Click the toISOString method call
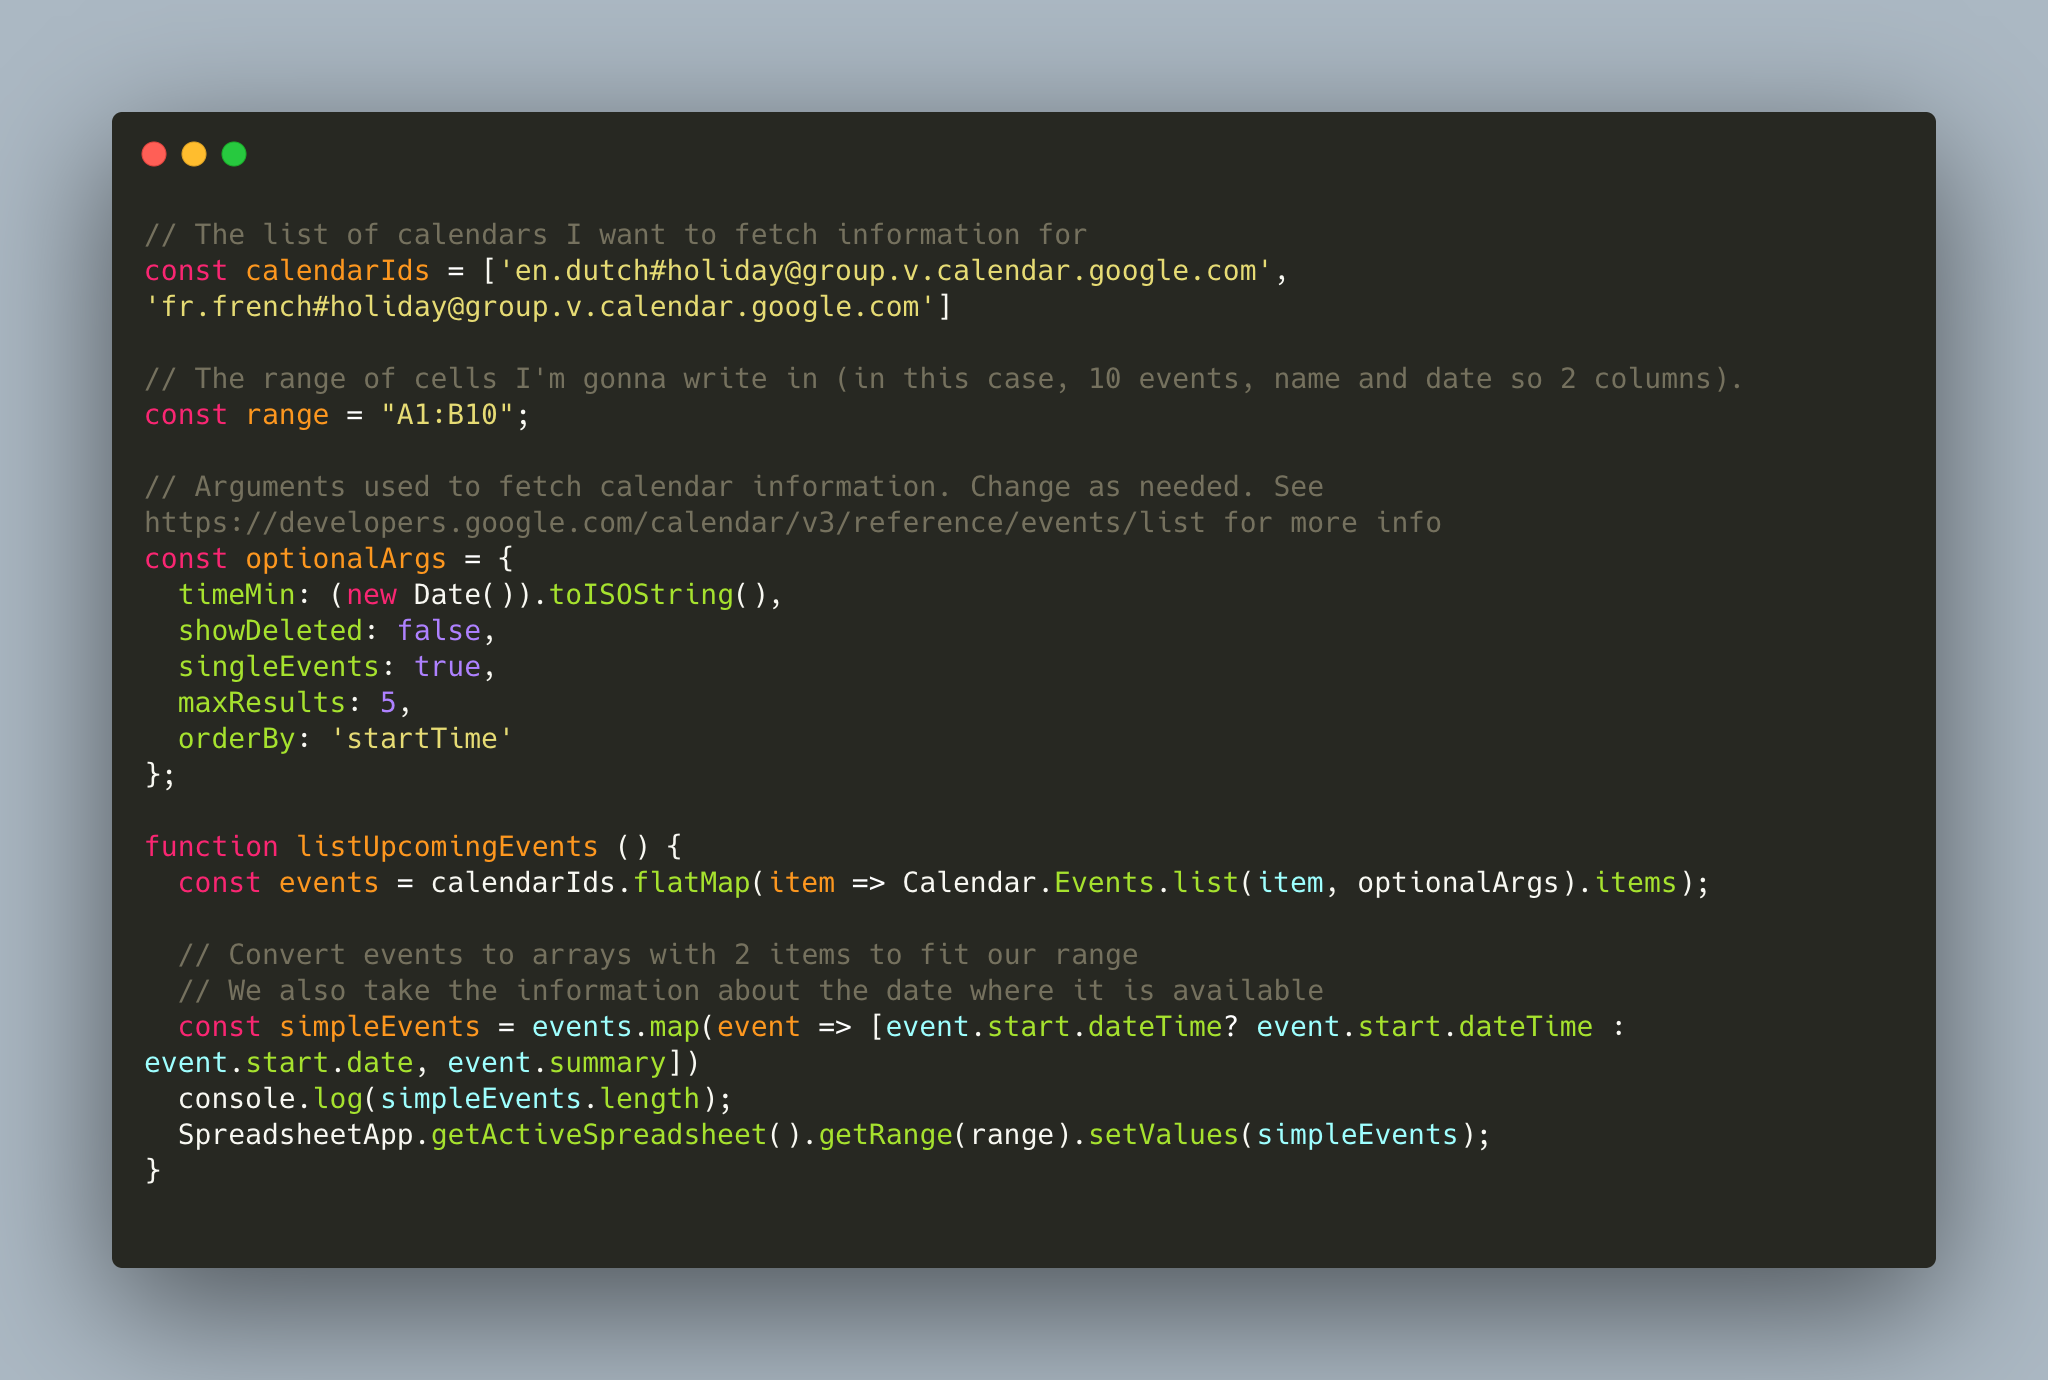This screenshot has width=2048, height=1380. click(641, 595)
